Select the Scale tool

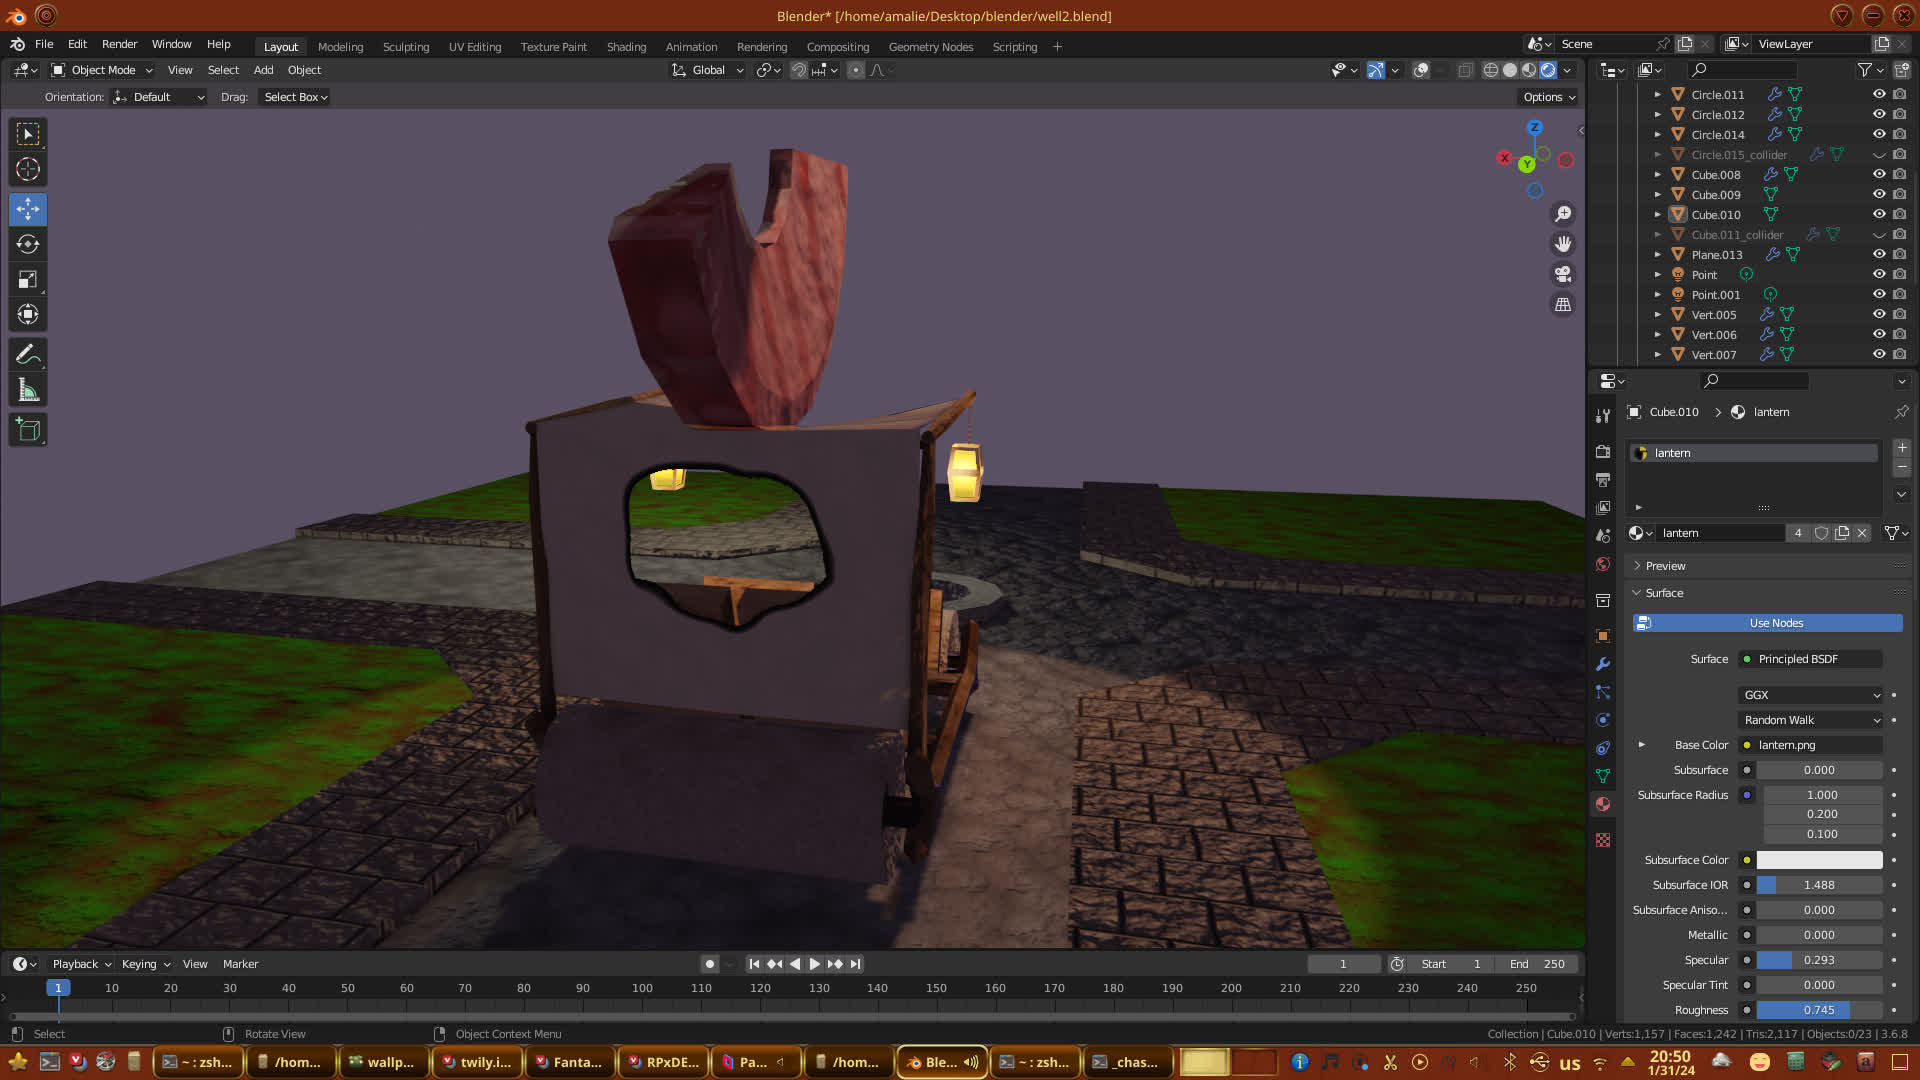(28, 280)
